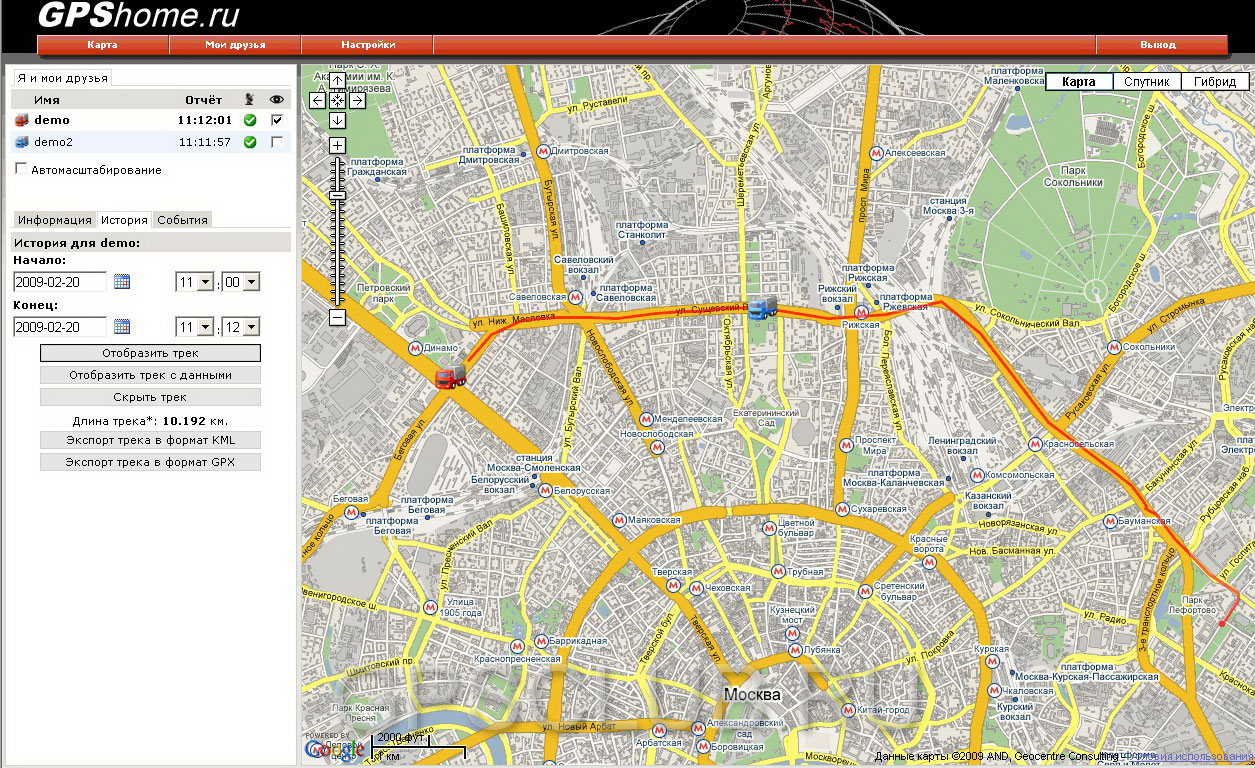Open Мои друзья in top menu
The image size is (1255, 768).
pyautogui.click(x=235, y=45)
